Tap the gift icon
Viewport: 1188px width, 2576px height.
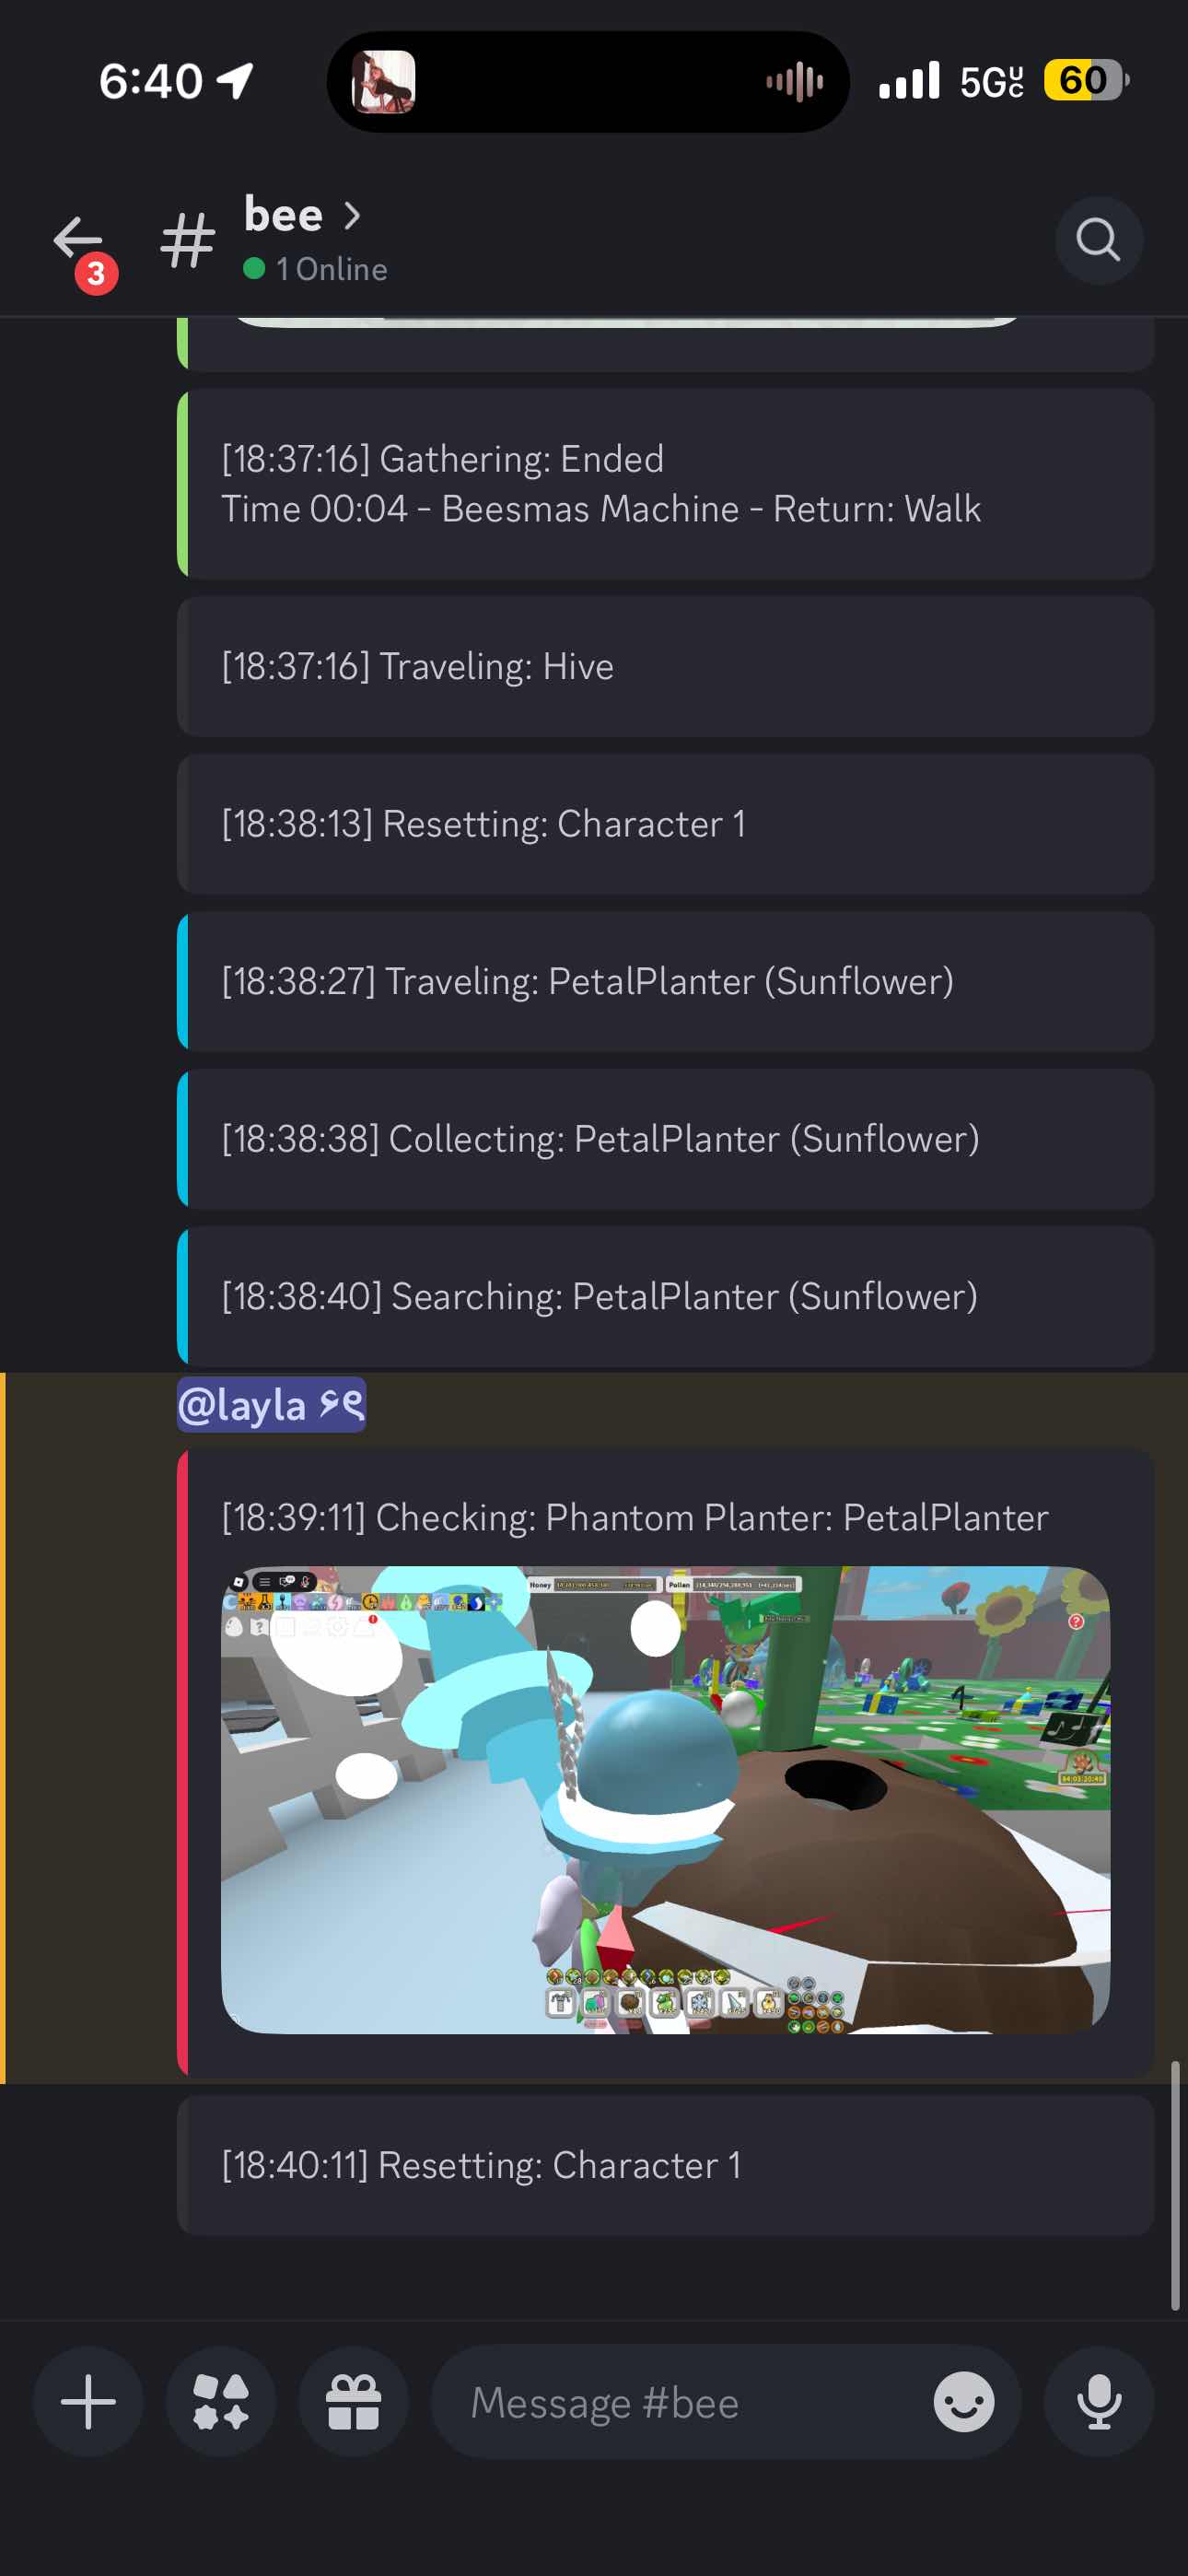[x=354, y=2402]
